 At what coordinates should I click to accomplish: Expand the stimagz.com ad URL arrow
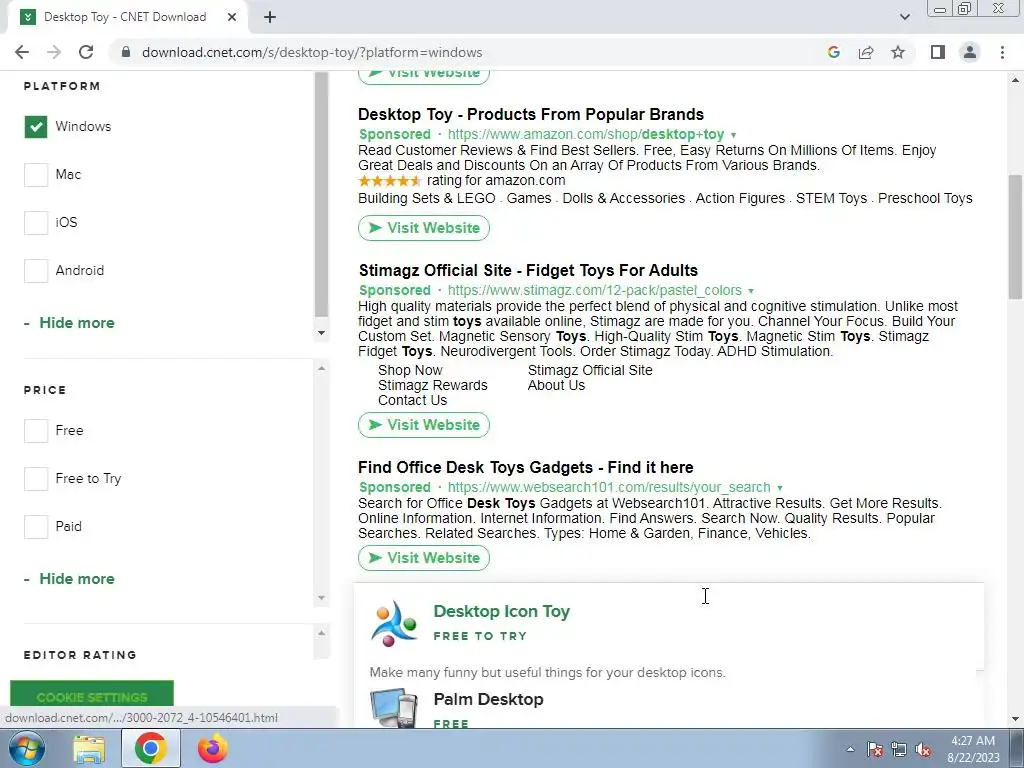[751, 291]
